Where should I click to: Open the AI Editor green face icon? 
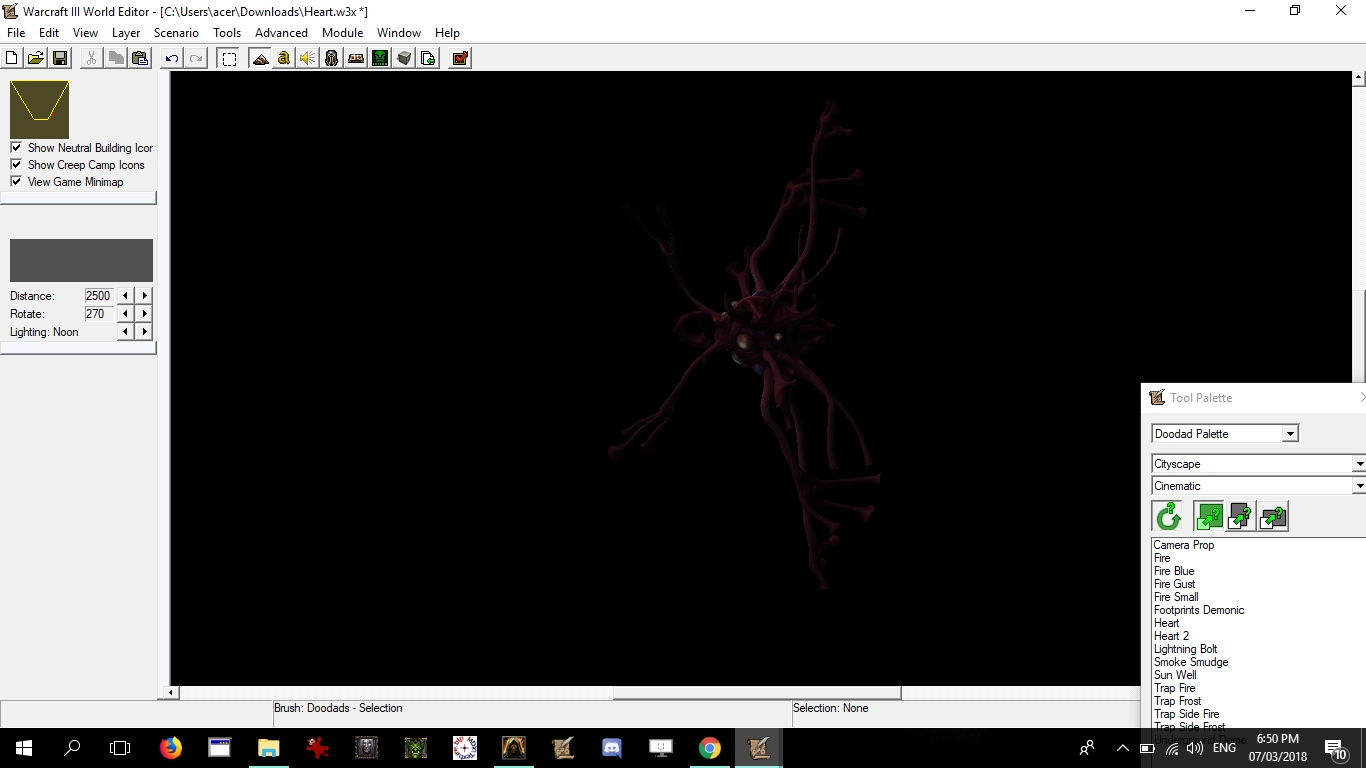(380, 58)
